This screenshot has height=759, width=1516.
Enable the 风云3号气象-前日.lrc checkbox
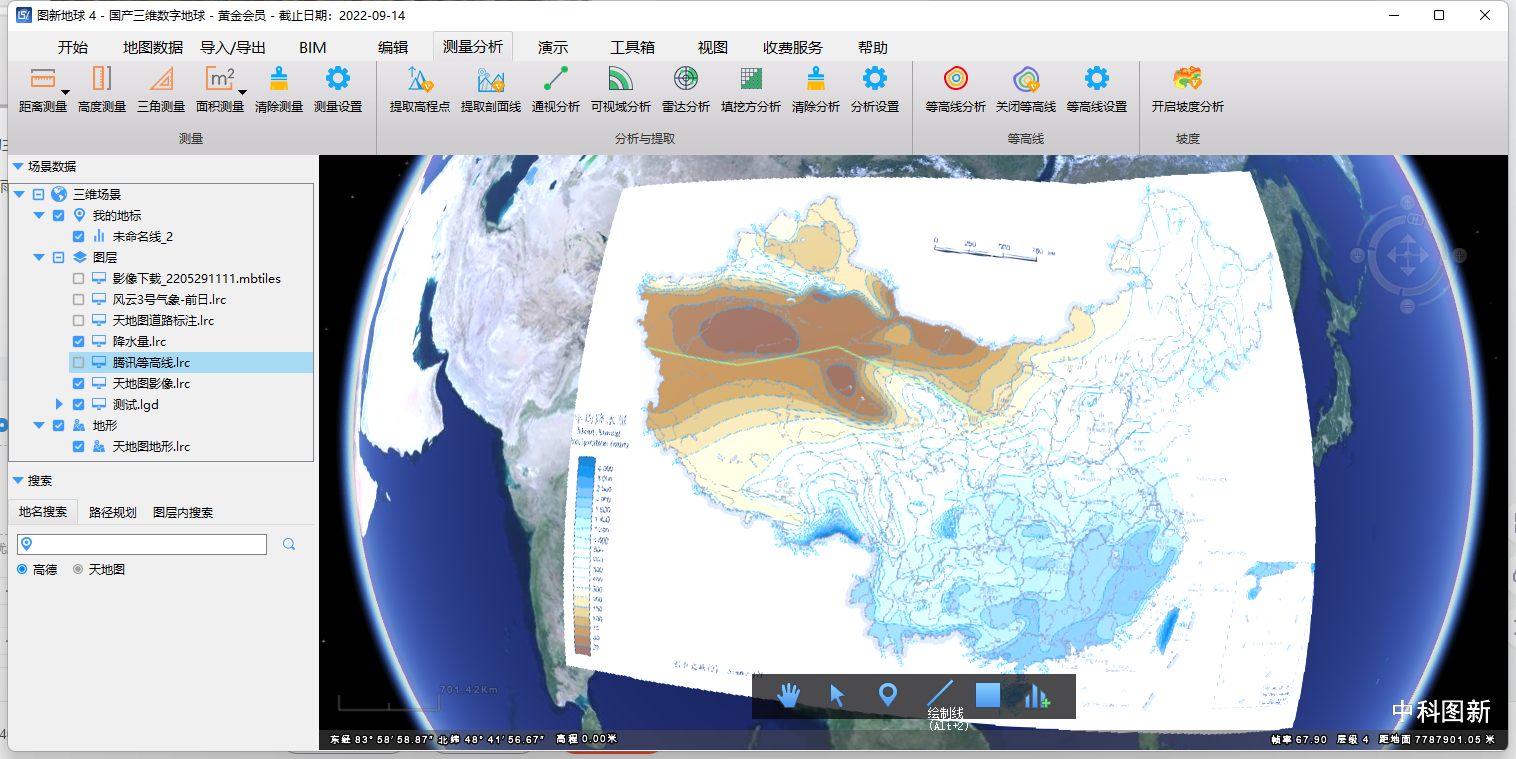point(79,299)
